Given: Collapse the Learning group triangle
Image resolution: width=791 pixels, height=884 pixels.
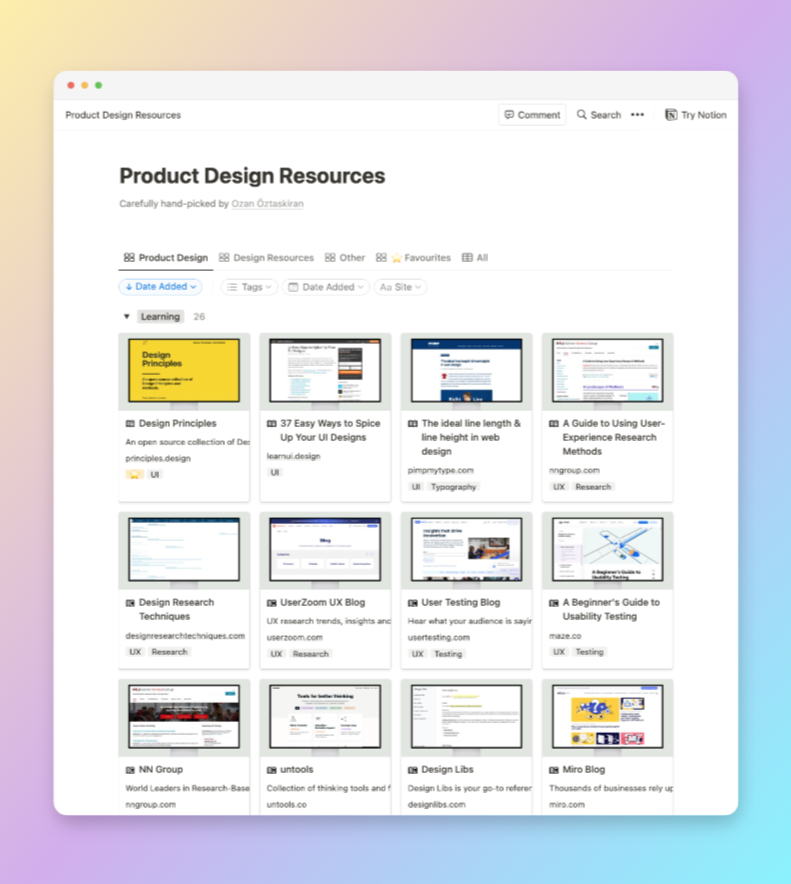Looking at the screenshot, I should point(126,316).
